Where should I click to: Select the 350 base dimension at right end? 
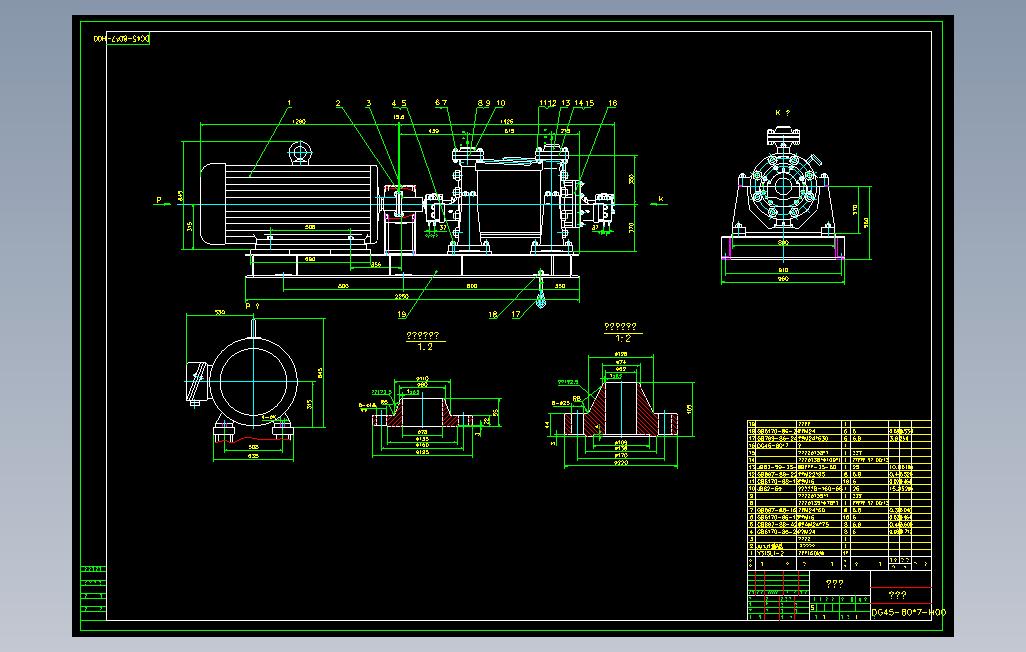click(560, 286)
